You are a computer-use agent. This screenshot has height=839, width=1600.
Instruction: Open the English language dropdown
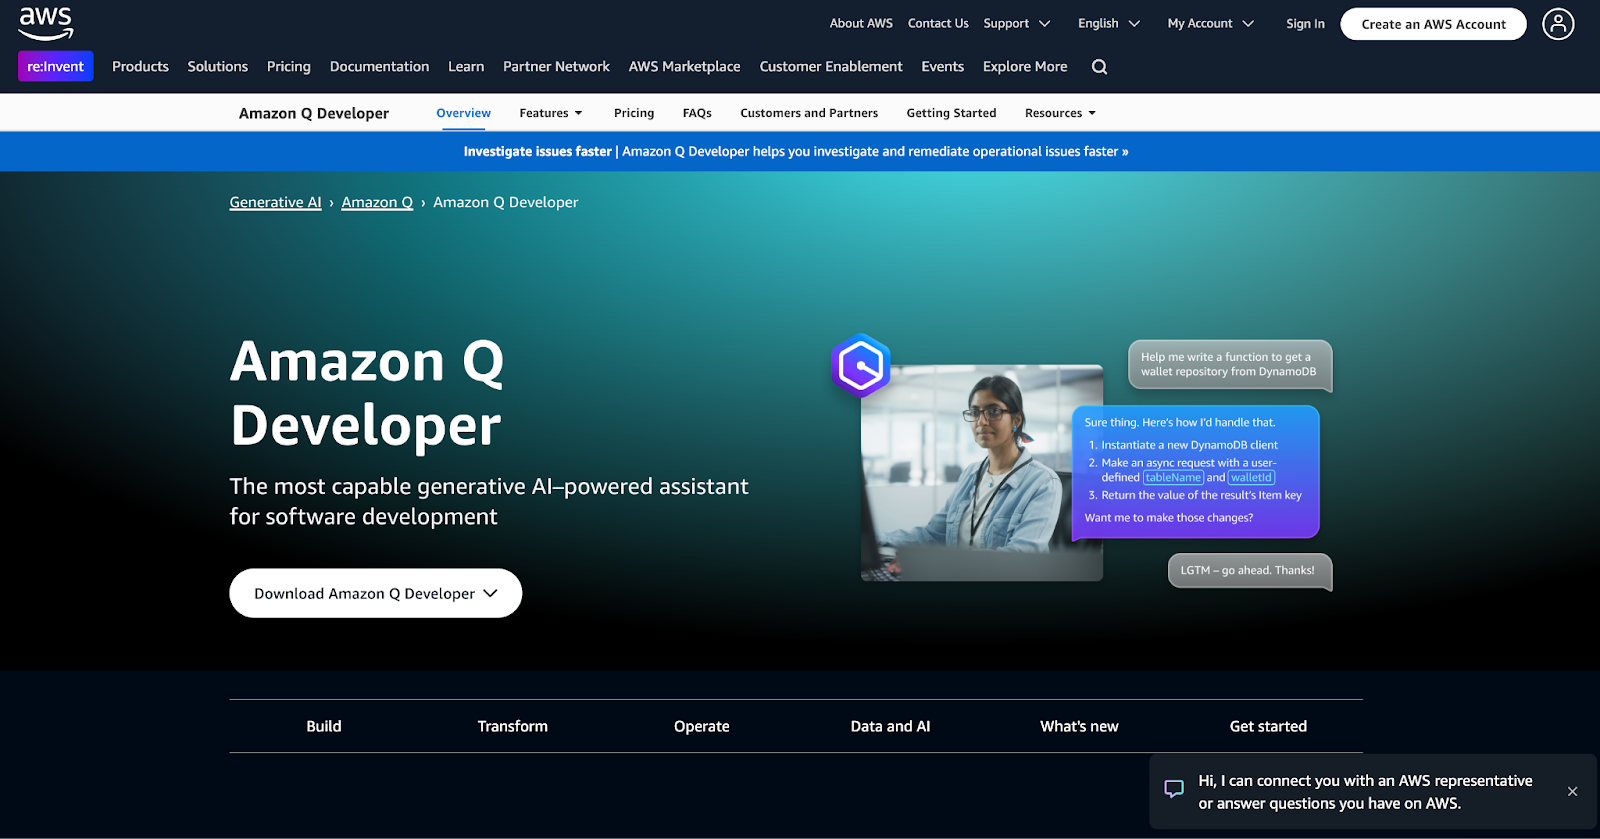[x=1109, y=24]
